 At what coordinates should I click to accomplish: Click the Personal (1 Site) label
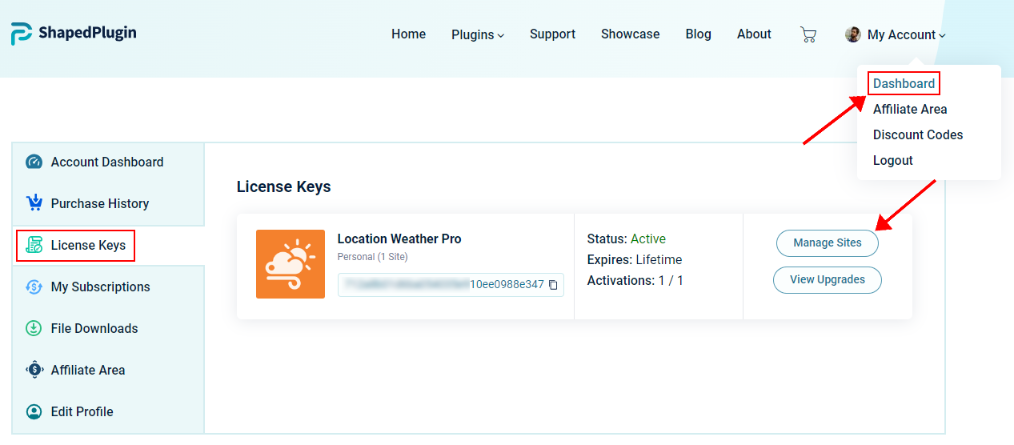(x=372, y=257)
